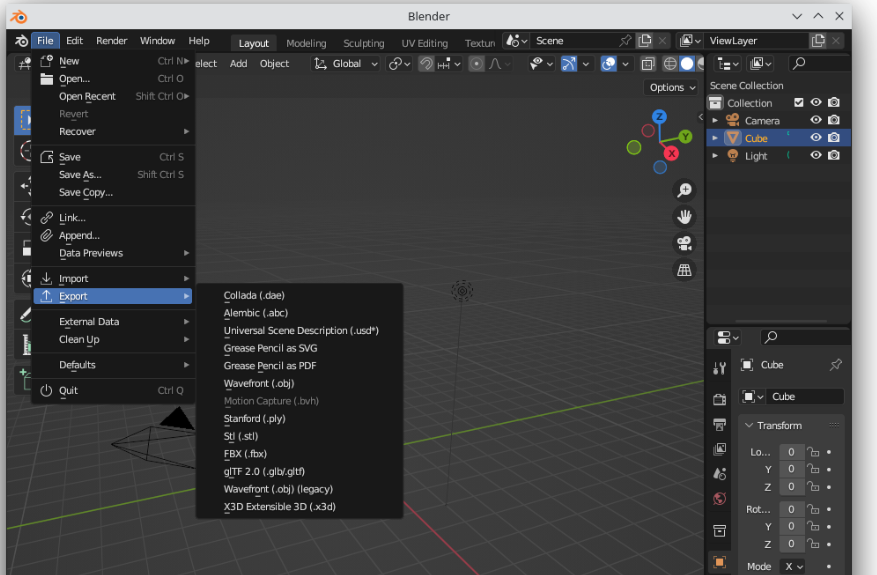Open the World properties tab icon
Viewport: 877px width, 575px height.
[719, 498]
